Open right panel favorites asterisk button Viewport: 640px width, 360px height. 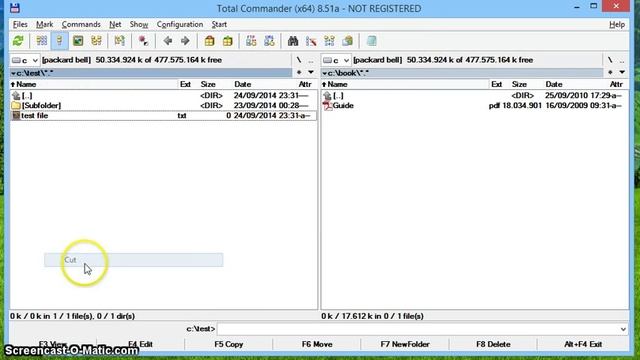click(x=610, y=72)
